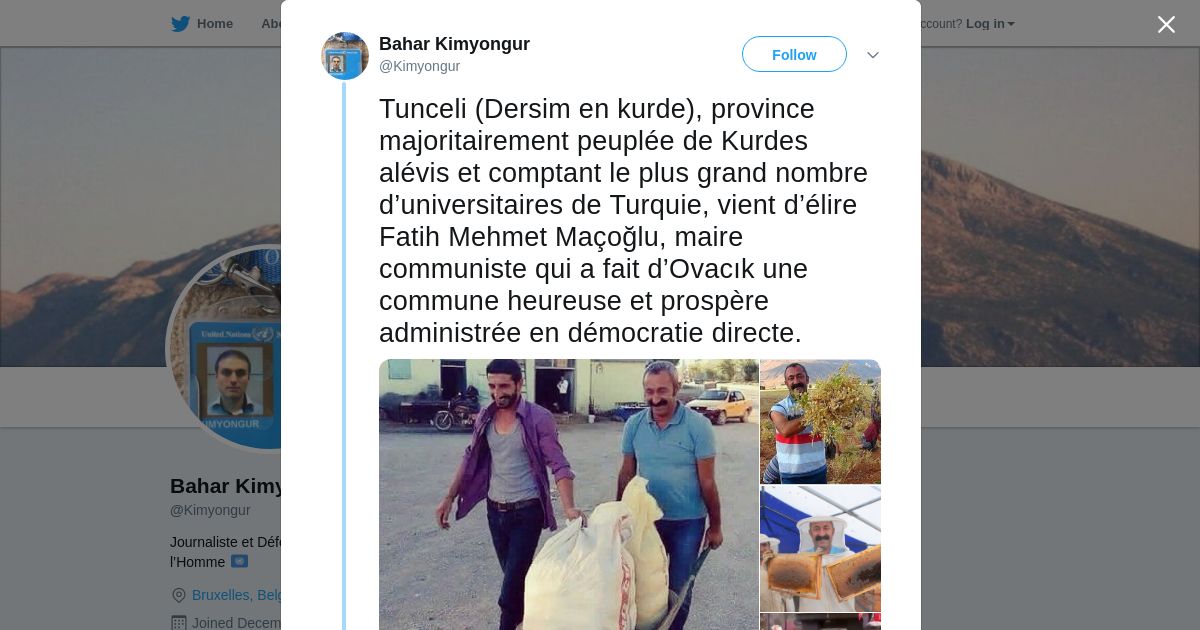1200x630 pixels.
Task: Click the Bruxelles location link
Action: pos(237,595)
